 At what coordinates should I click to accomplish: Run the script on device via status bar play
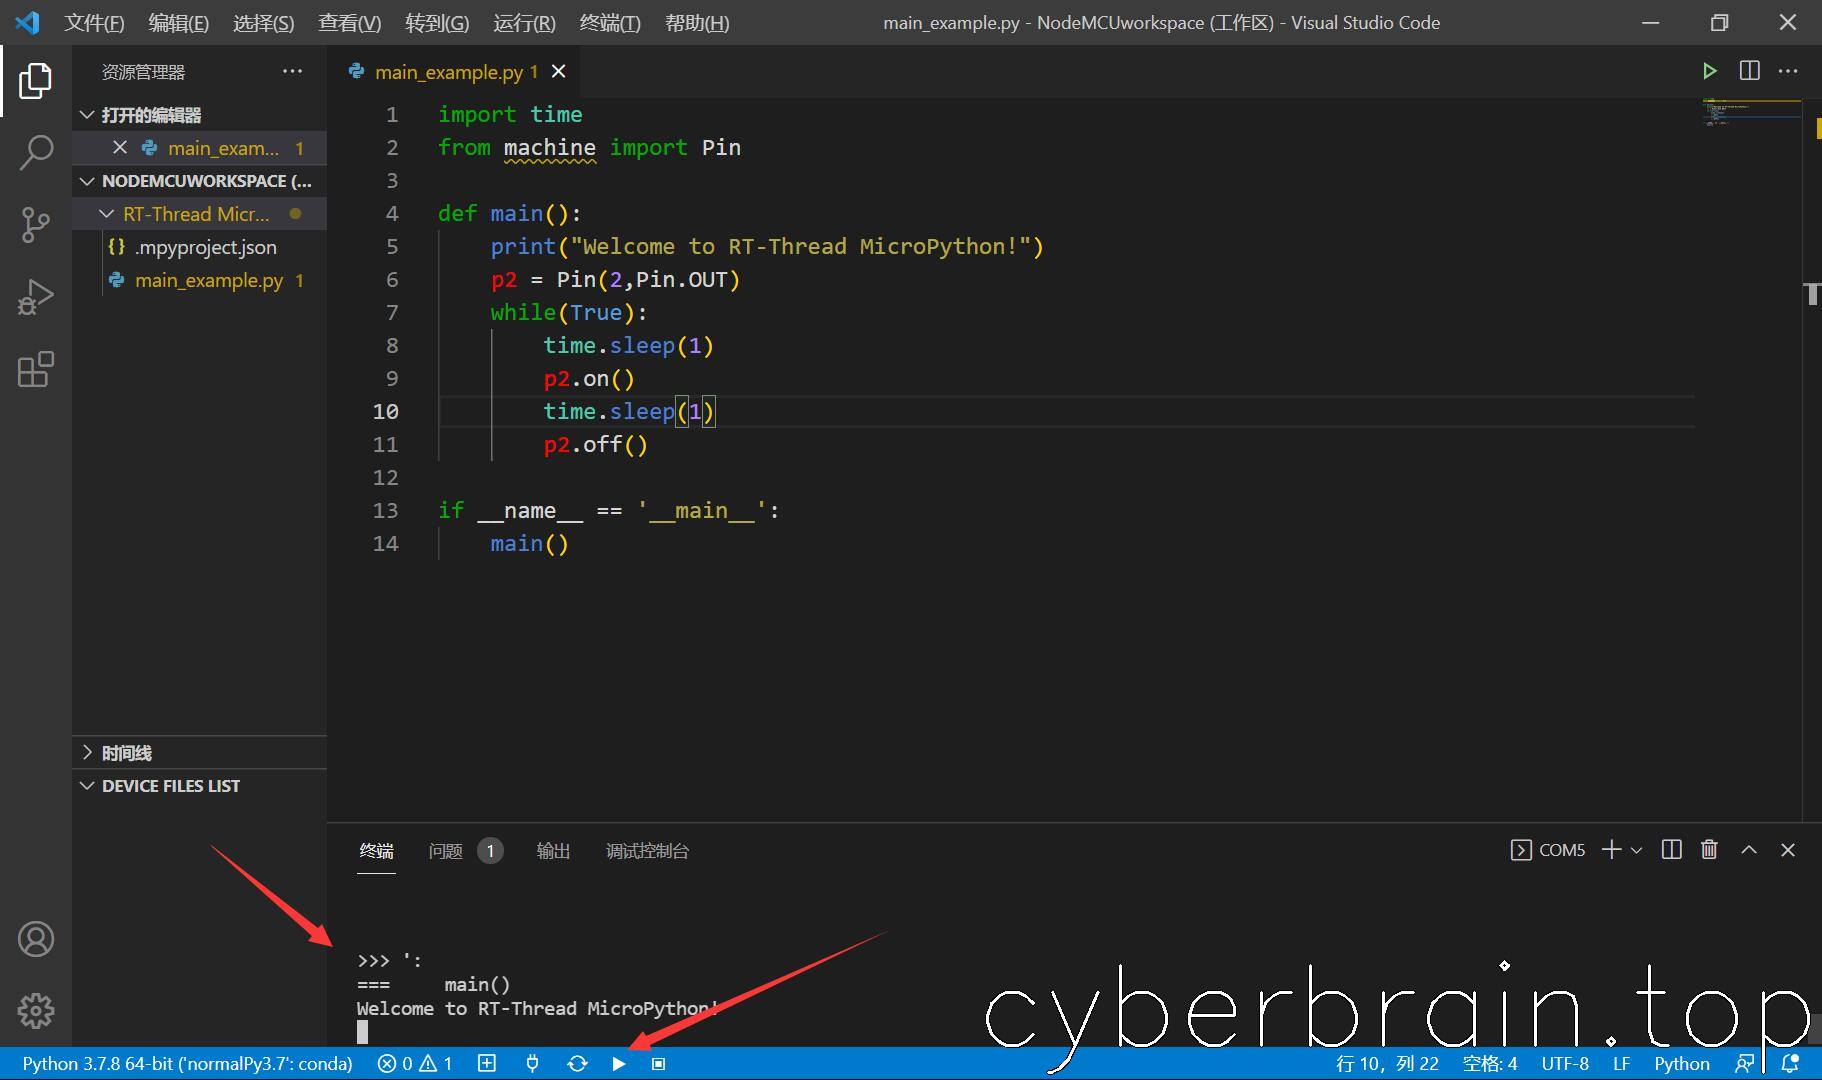click(x=619, y=1063)
